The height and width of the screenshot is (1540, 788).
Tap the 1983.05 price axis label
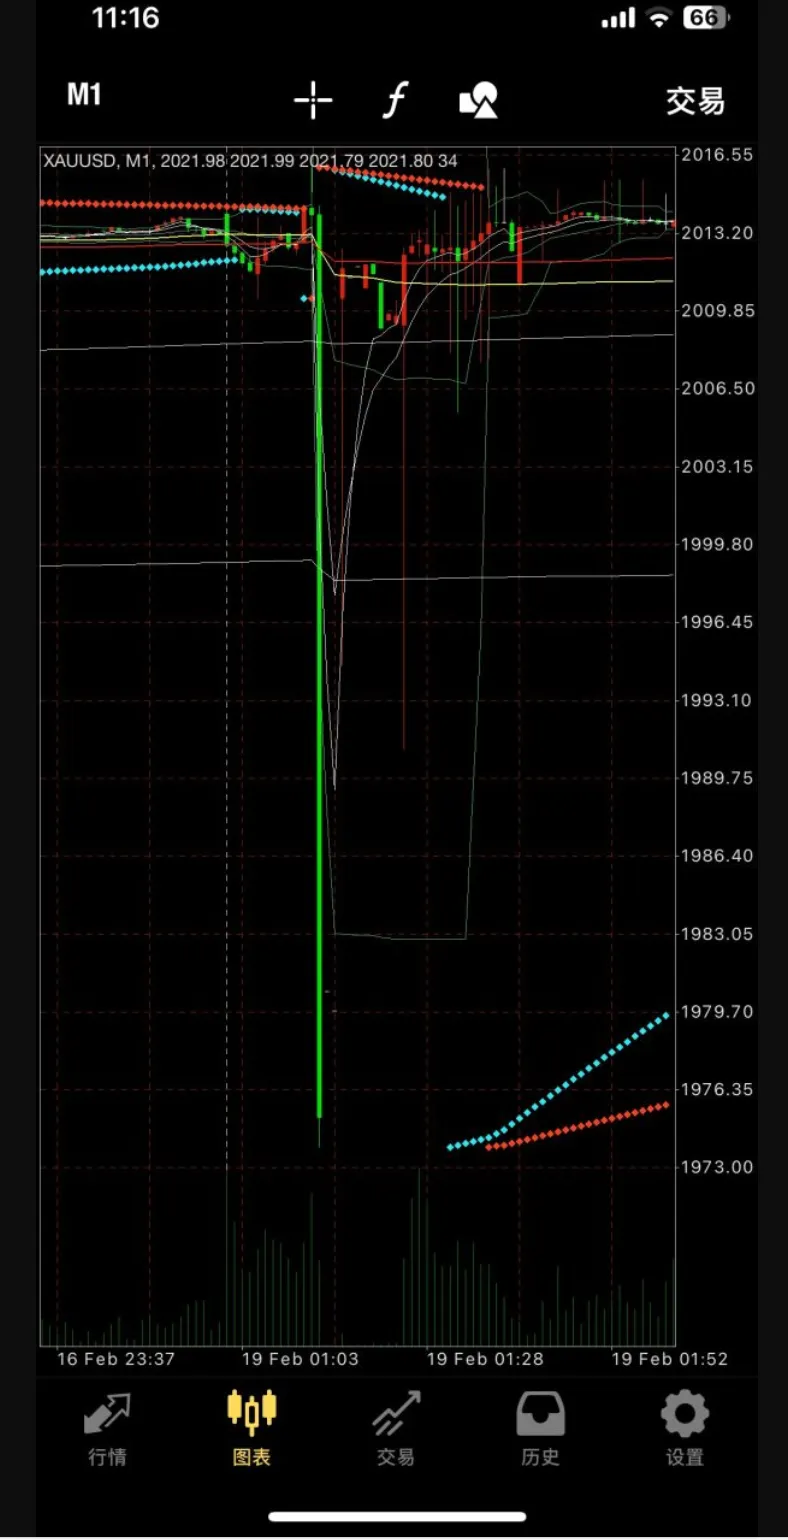pos(717,935)
